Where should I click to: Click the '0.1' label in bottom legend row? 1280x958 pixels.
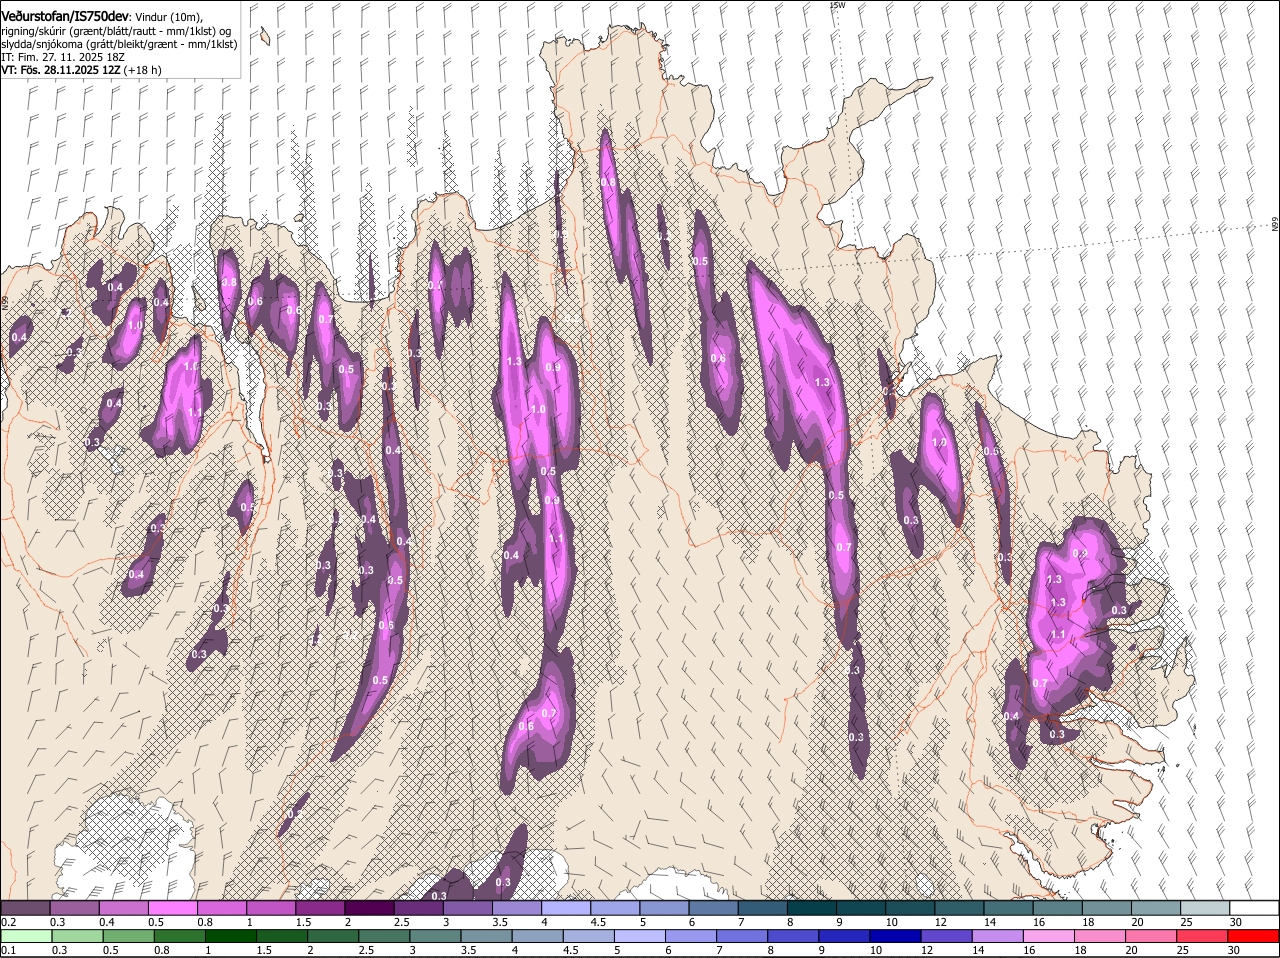tap(8, 950)
